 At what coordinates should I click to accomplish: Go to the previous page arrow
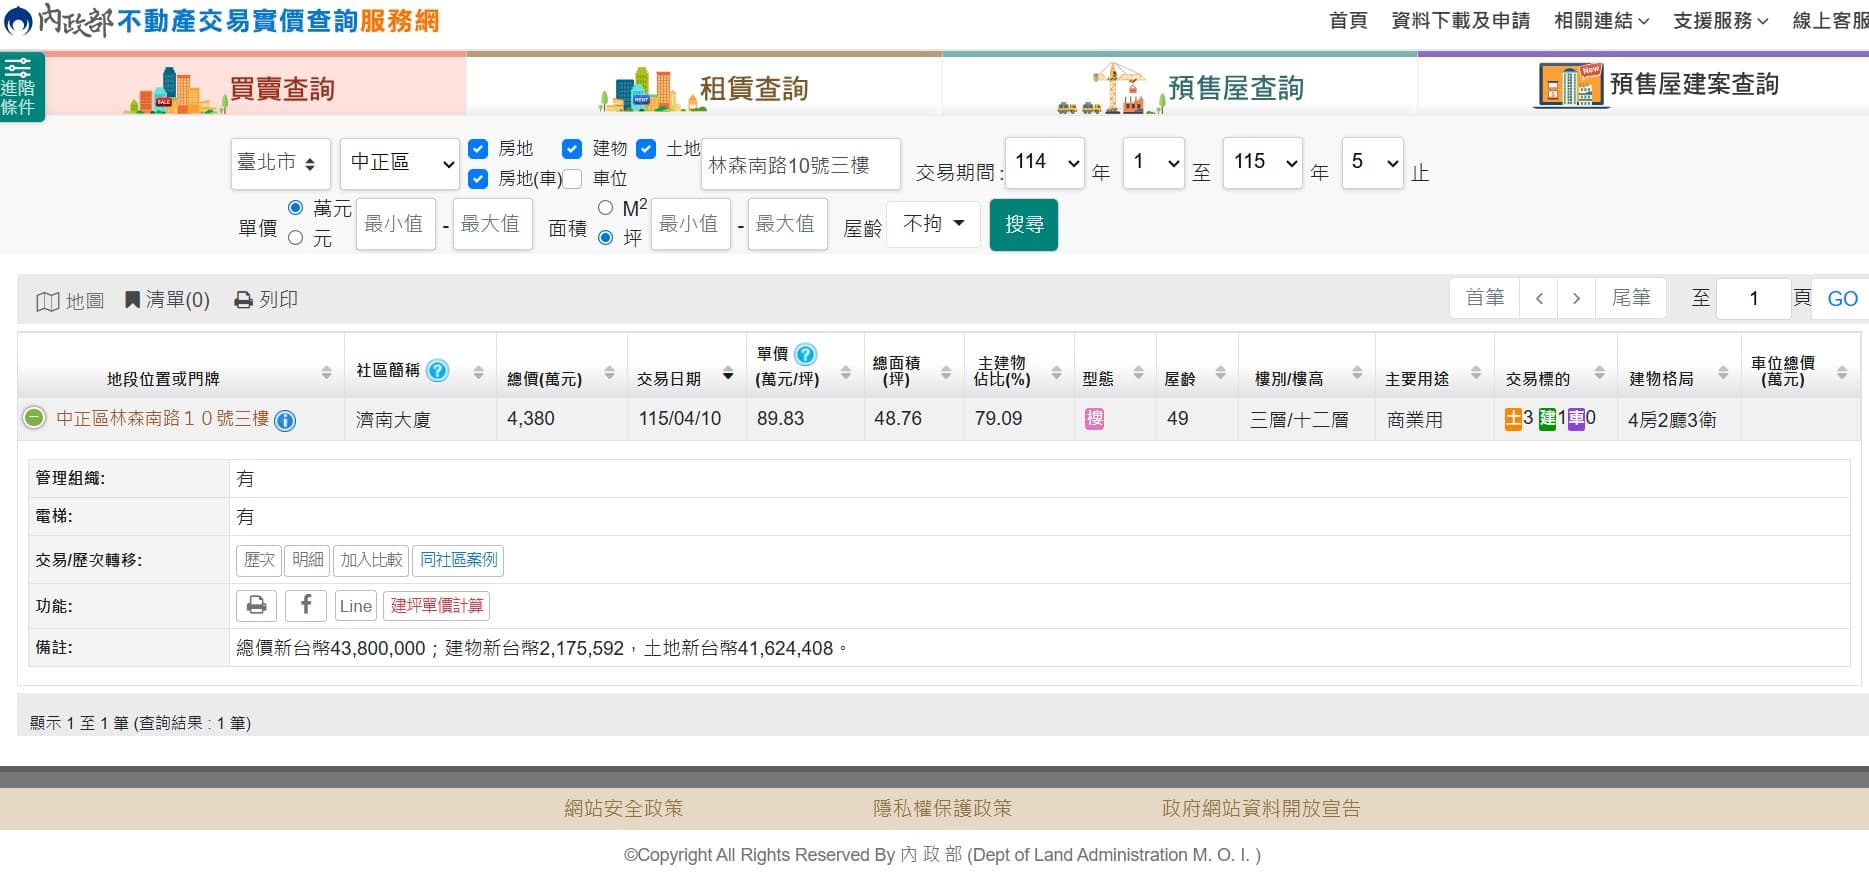[1539, 298]
